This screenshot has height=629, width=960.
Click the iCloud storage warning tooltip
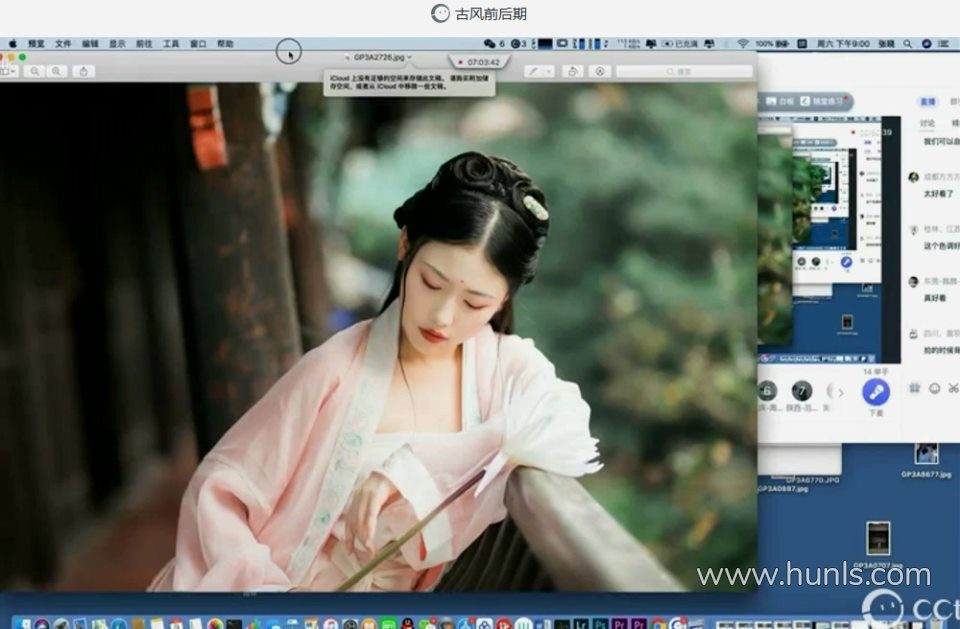[x=409, y=83]
